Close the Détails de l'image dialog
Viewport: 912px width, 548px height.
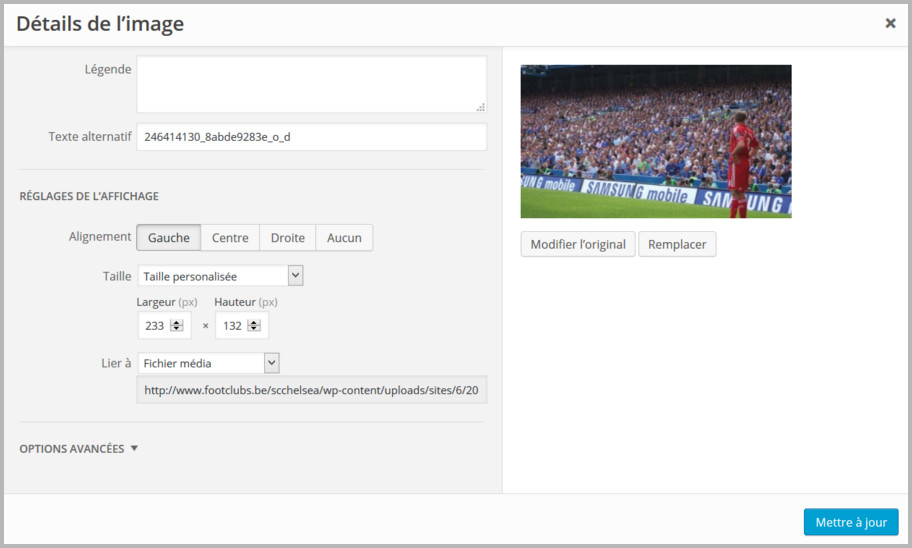tap(890, 23)
